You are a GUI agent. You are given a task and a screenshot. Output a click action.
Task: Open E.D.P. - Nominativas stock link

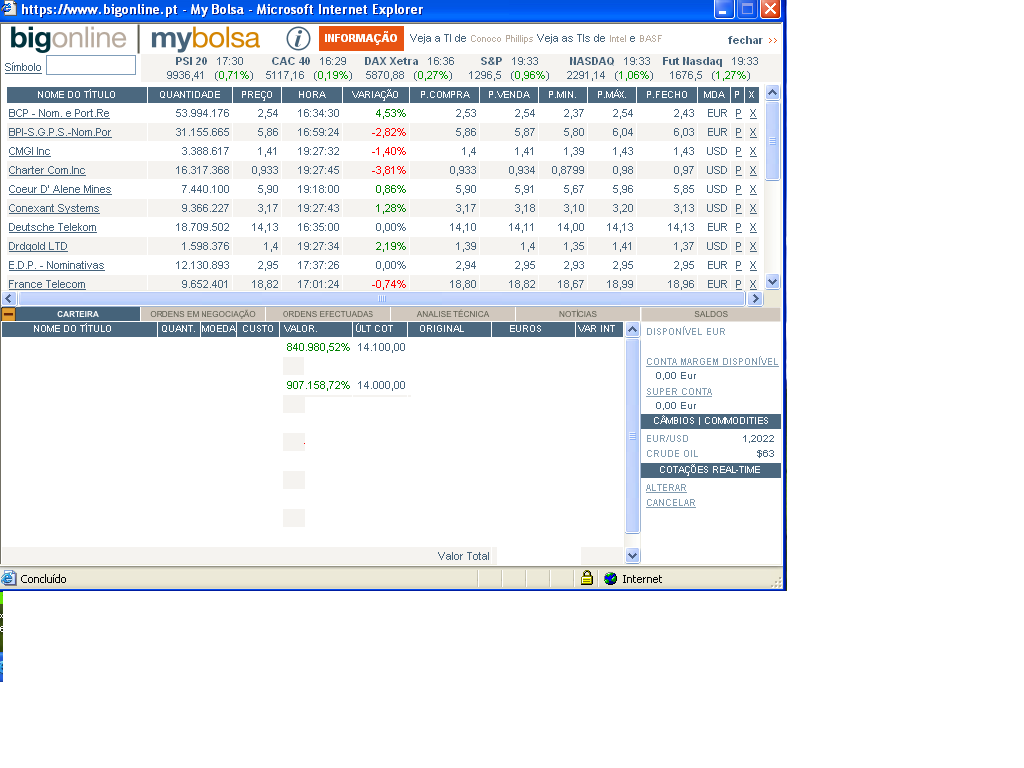(56, 265)
